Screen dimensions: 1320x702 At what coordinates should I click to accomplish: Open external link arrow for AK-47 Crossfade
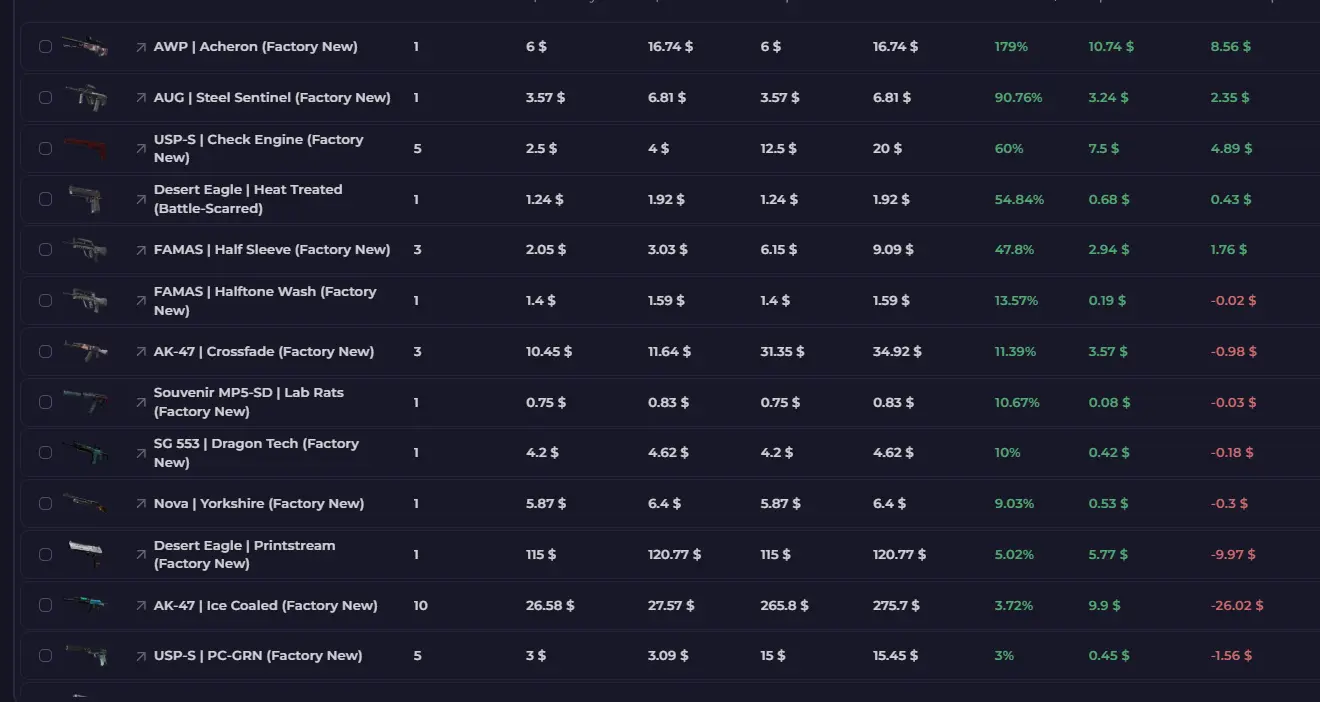[141, 352]
